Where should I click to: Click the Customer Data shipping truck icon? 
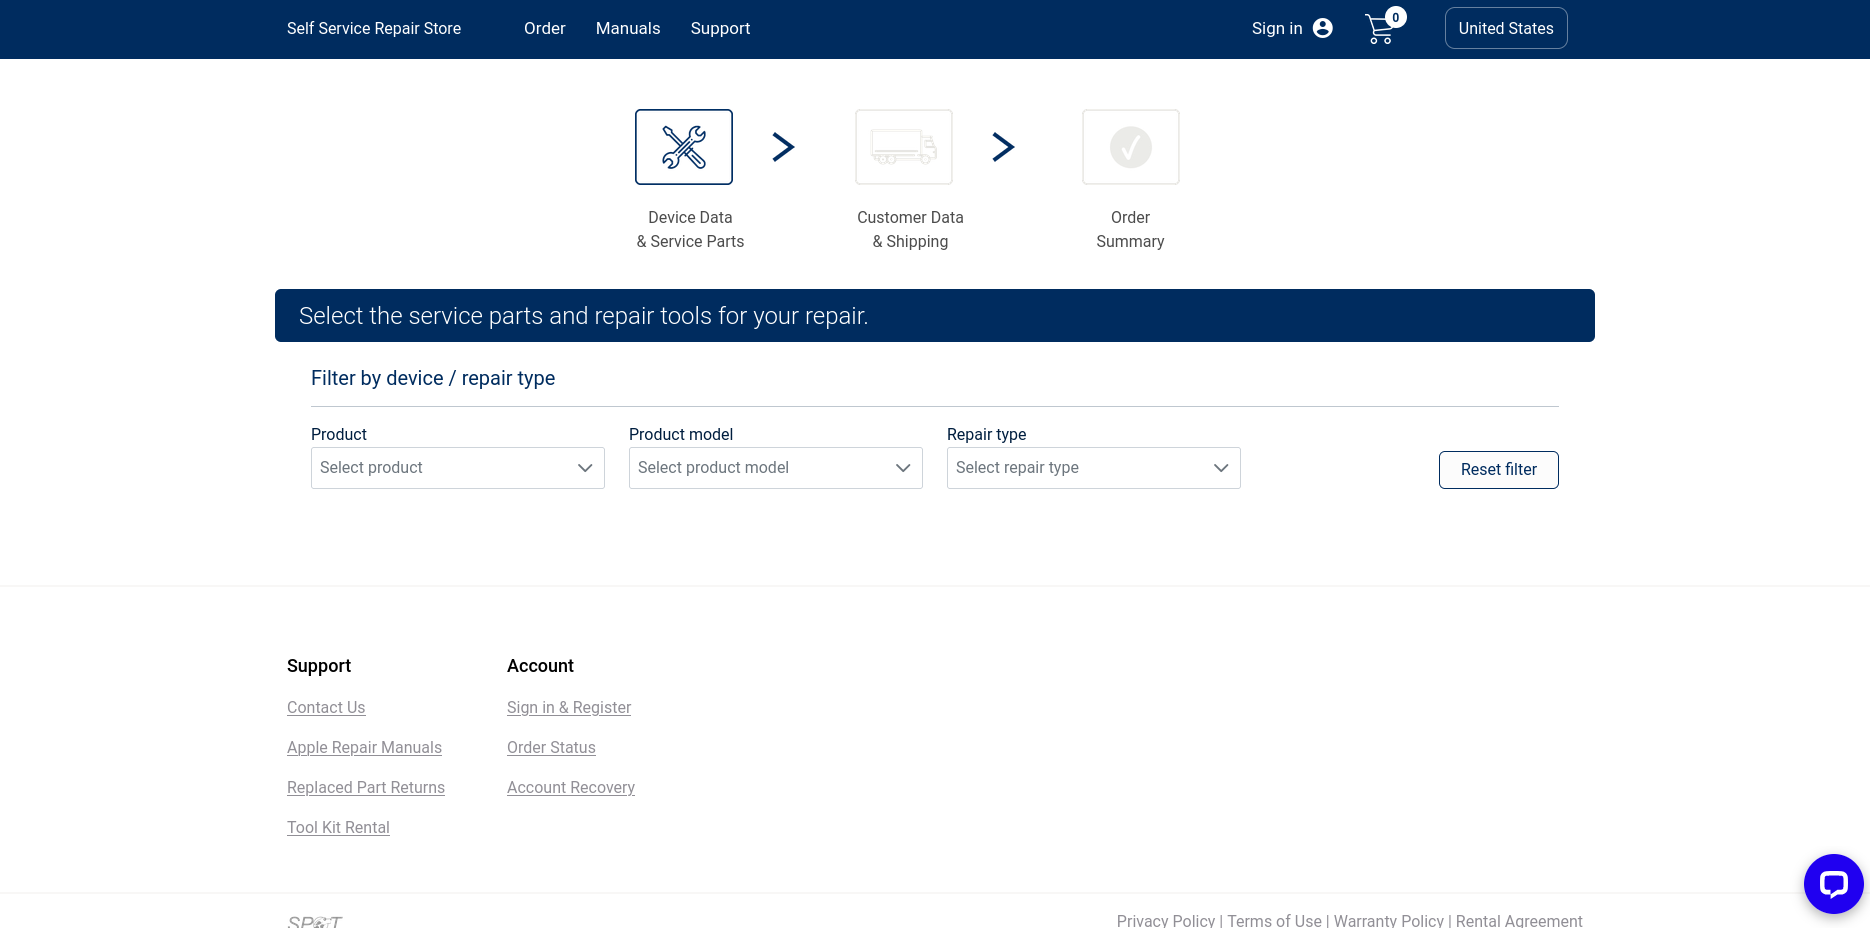(x=904, y=147)
